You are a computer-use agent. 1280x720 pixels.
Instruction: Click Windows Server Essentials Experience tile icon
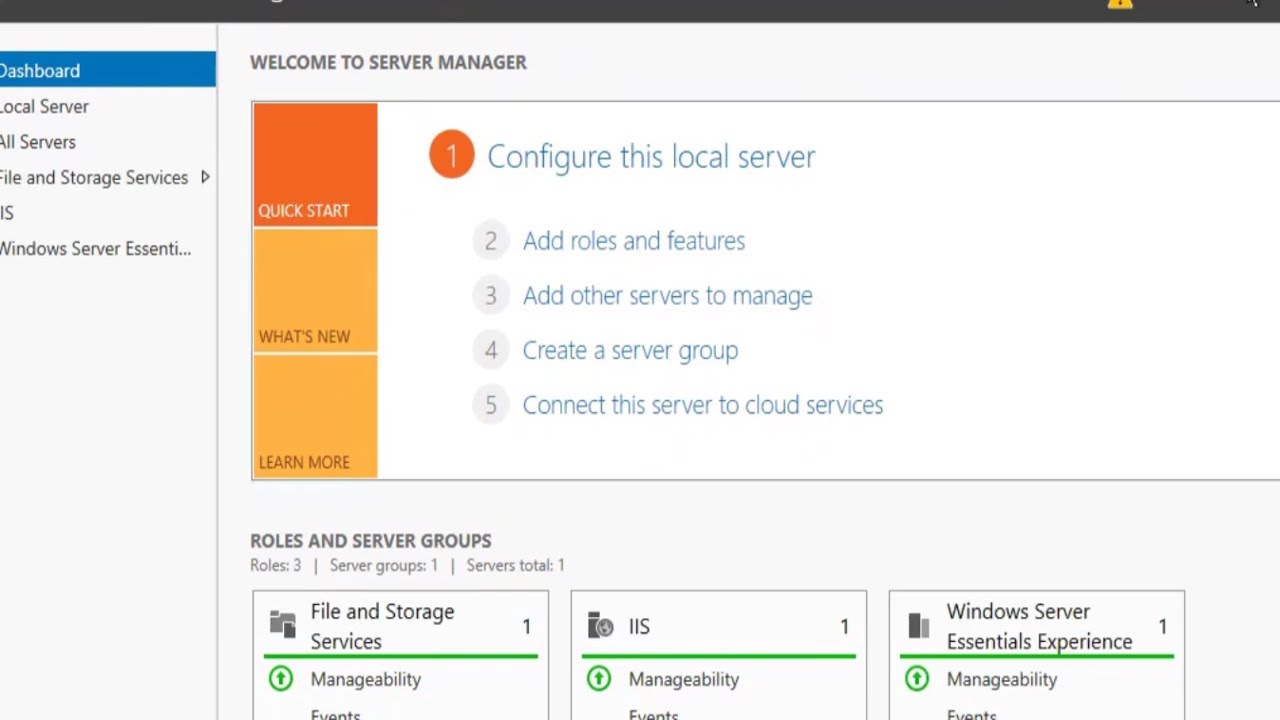coord(918,626)
